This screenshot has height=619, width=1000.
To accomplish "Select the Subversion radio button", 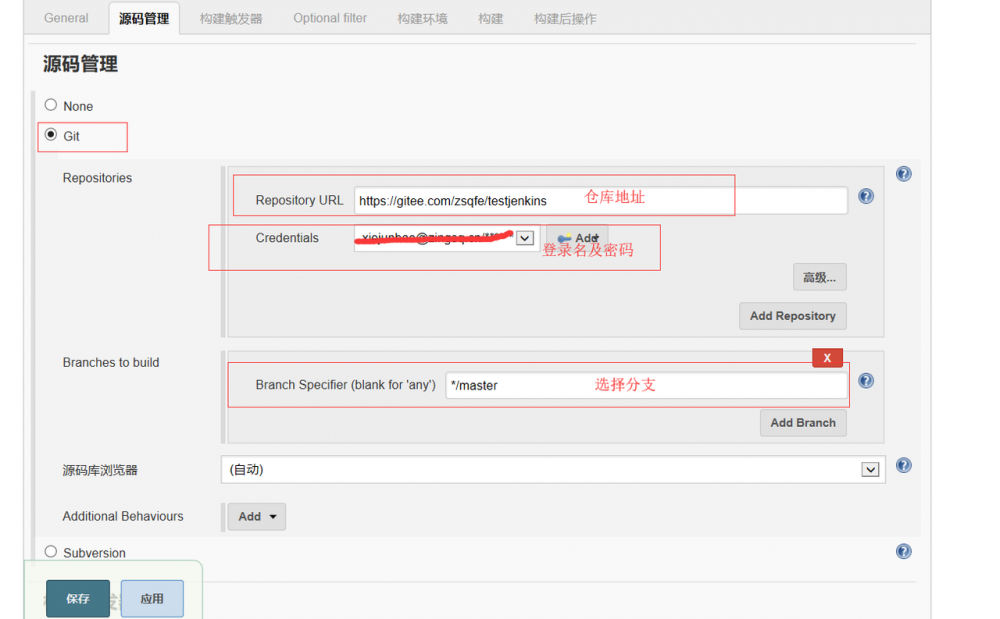I will click(x=50, y=552).
